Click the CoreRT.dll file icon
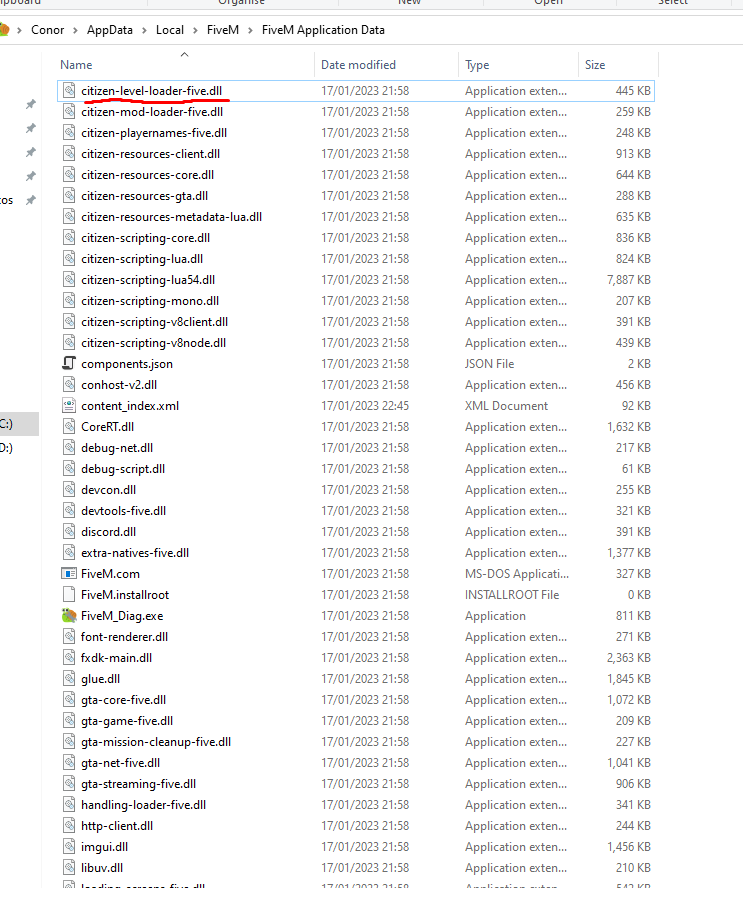 tap(69, 427)
